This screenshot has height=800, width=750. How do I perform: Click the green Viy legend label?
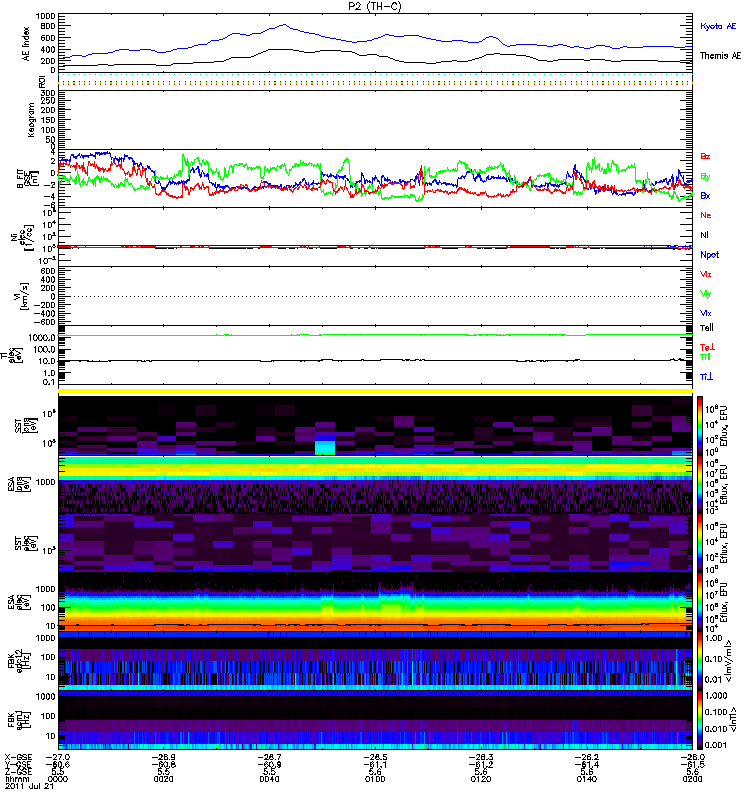[x=706, y=294]
